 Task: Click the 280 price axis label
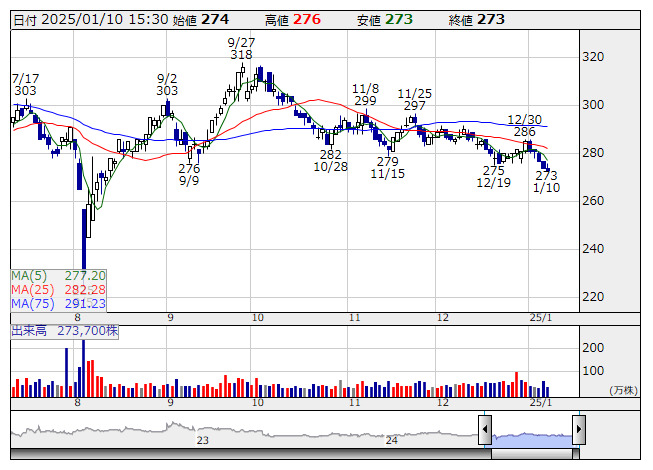click(593, 153)
